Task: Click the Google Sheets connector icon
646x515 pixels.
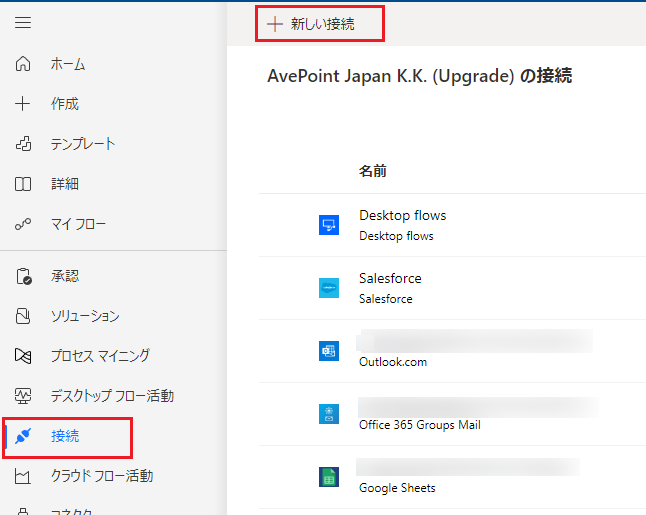Action: 329,477
